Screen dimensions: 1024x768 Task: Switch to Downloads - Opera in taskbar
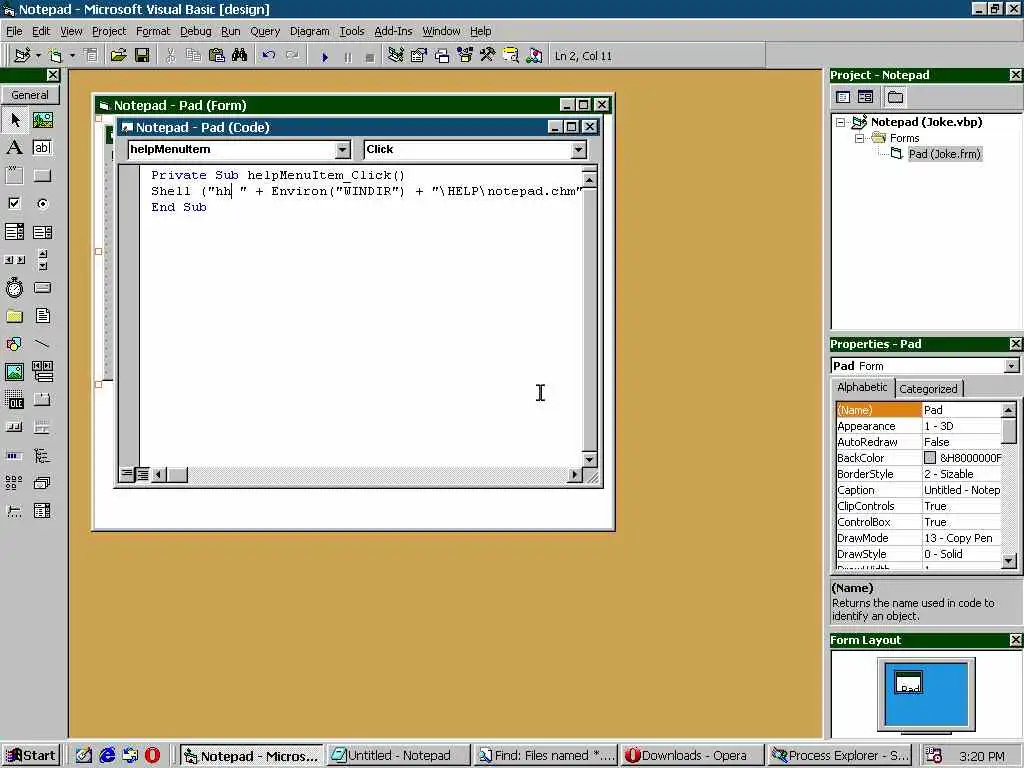692,756
